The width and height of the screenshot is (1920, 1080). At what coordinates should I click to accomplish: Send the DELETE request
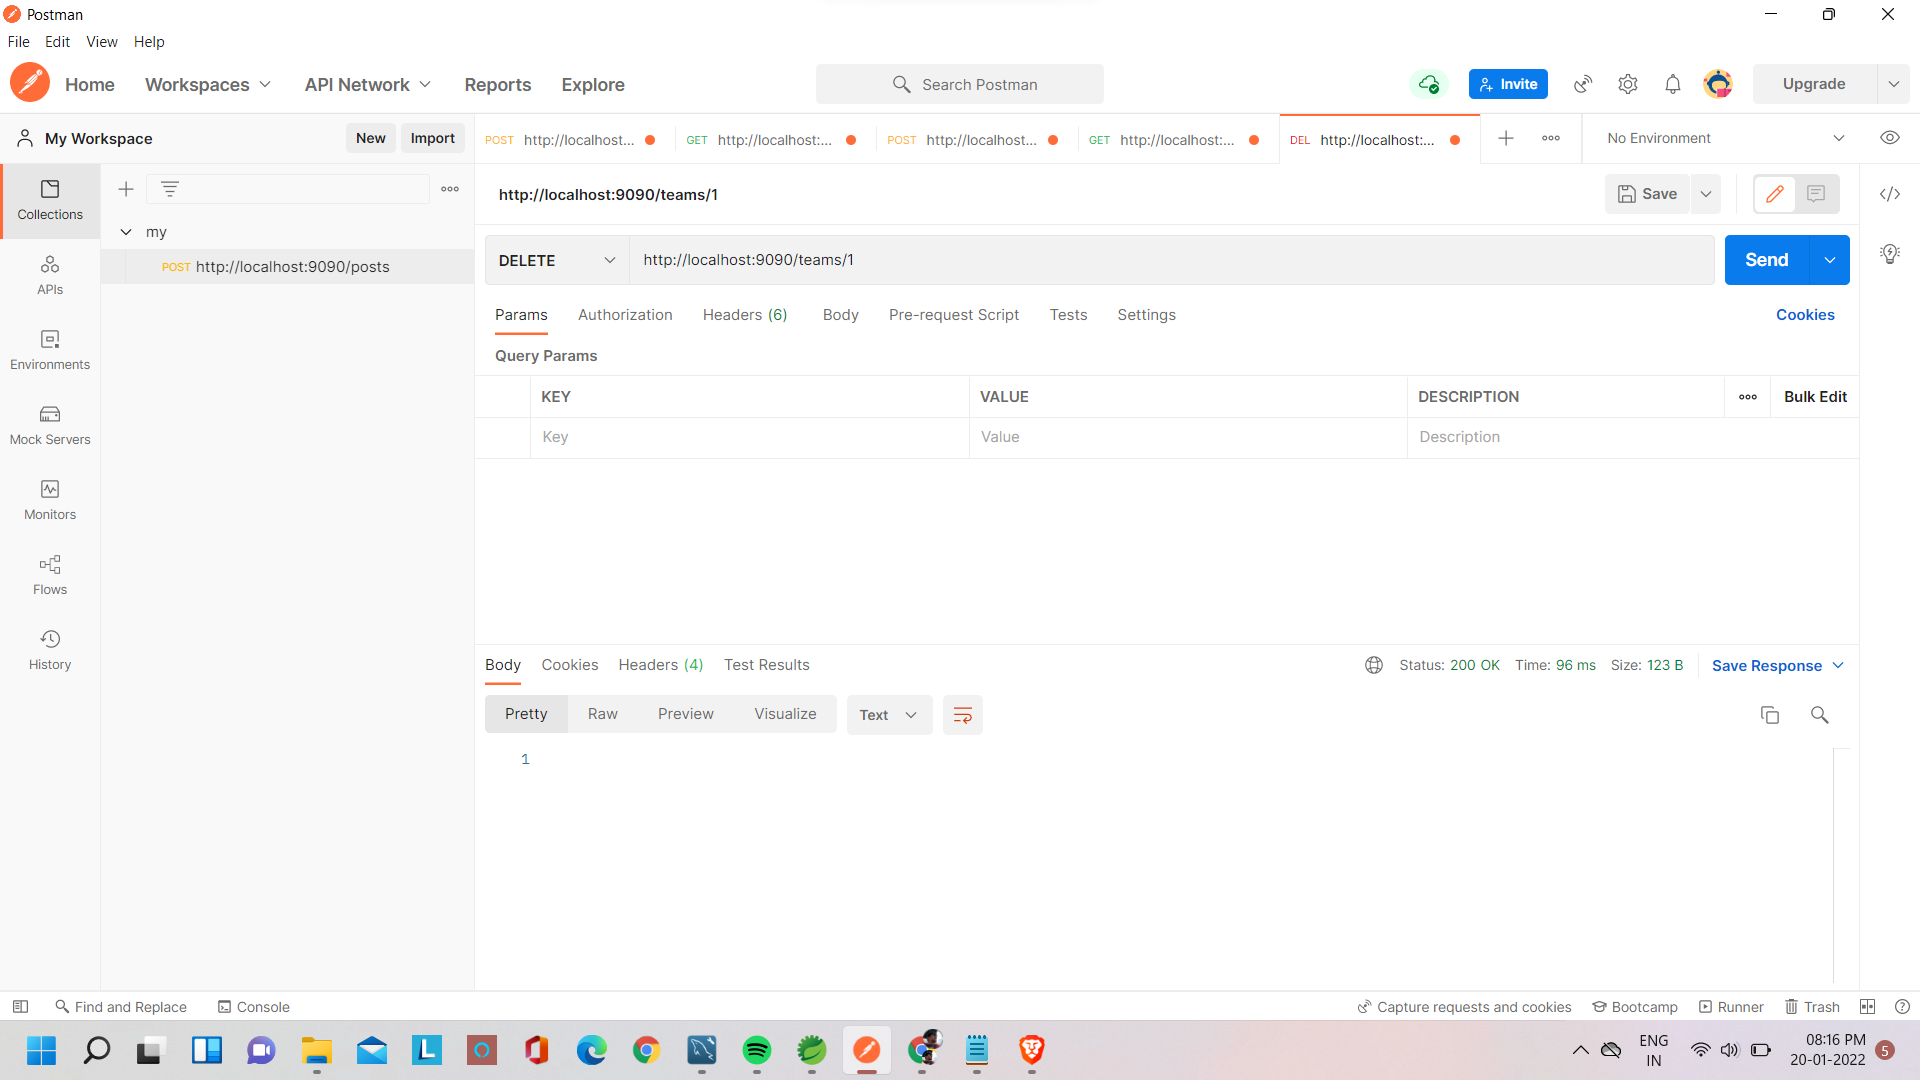pos(1766,259)
